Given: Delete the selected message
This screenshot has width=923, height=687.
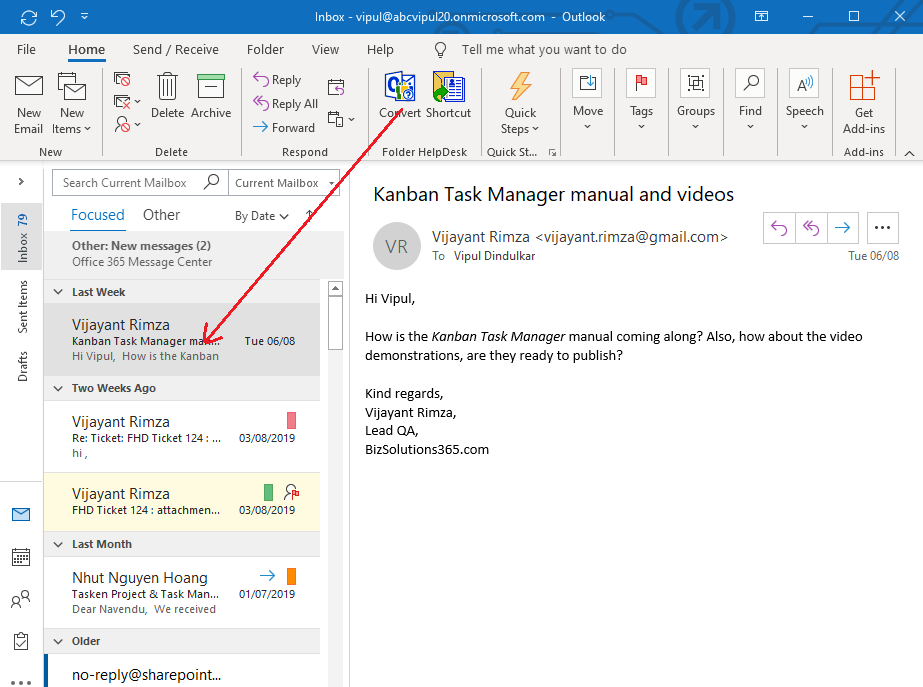Looking at the screenshot, I should [x=168, y=96].
